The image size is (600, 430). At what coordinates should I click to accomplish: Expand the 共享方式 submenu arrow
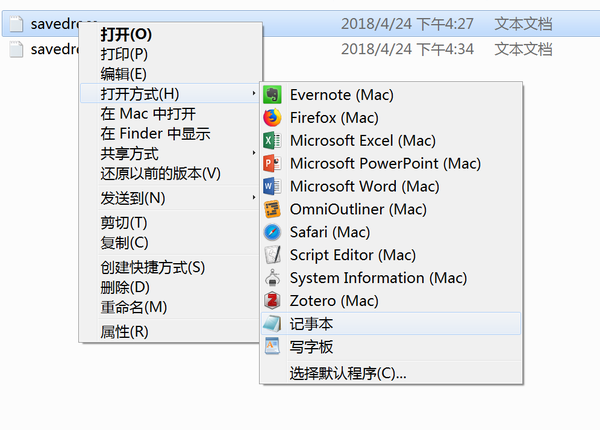(x=254, y=153)
